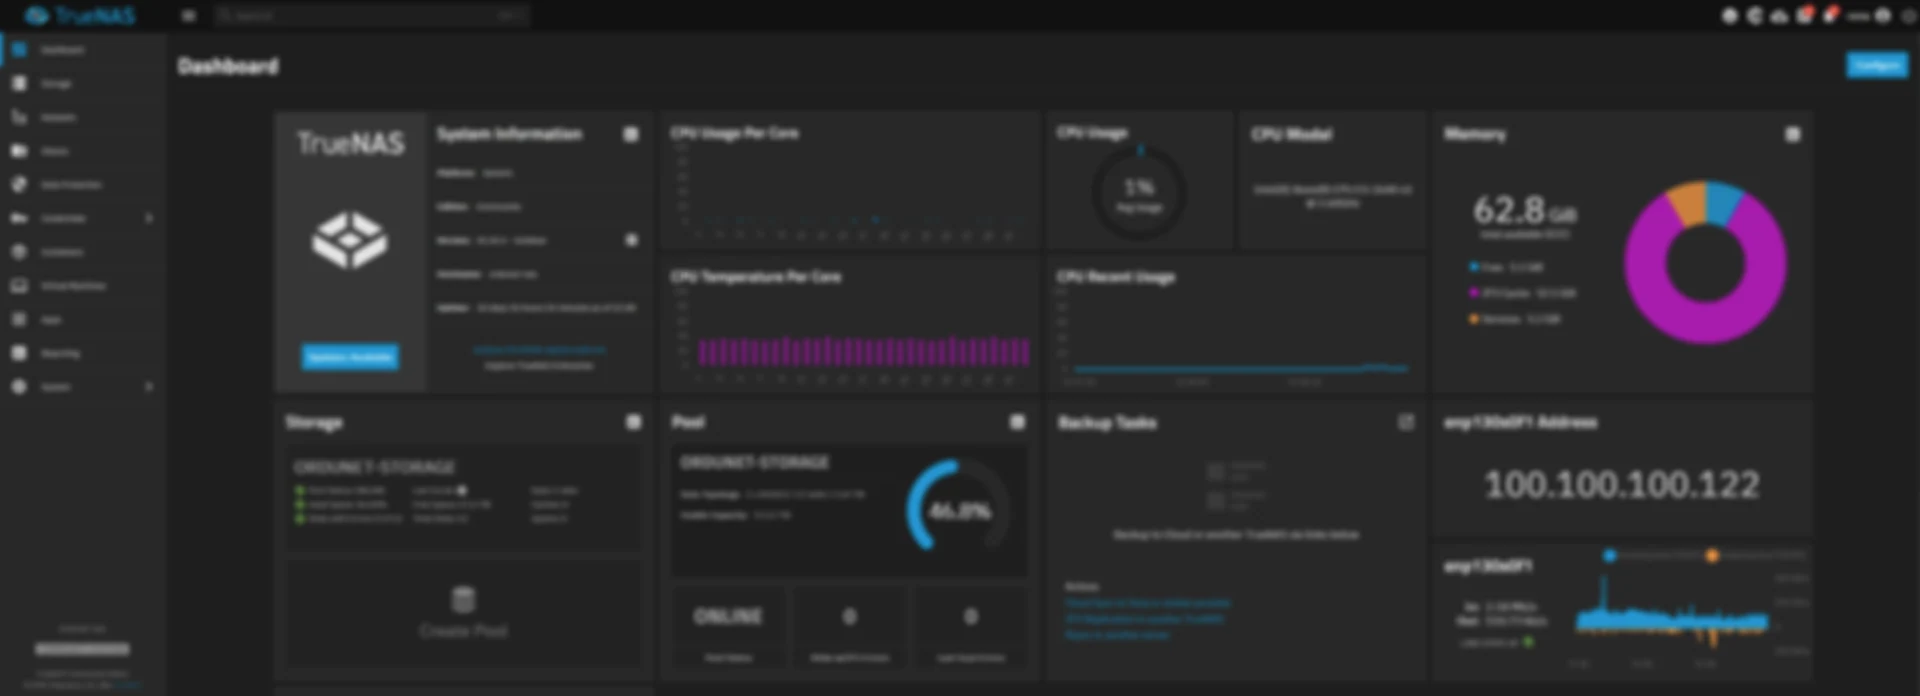Click the 62.8 GiB memory value
The width and height of the screenshot is (1920, 696).
coord(1524,211)
